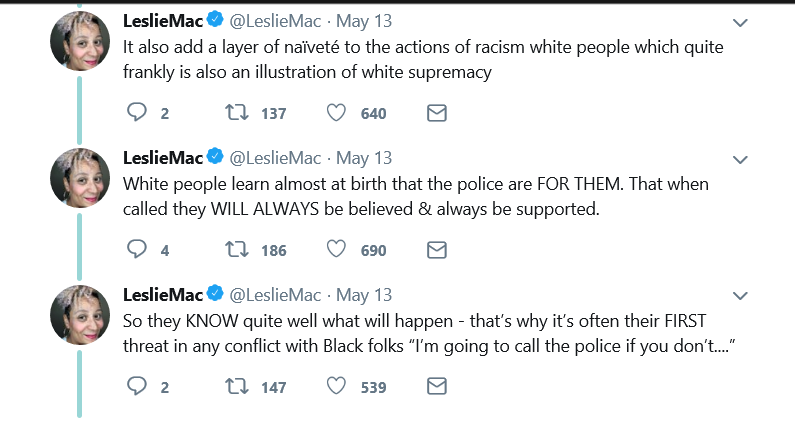Share 'FOR THEM' tweet via message envelope

pyautogui.click(x=436, y=250)
